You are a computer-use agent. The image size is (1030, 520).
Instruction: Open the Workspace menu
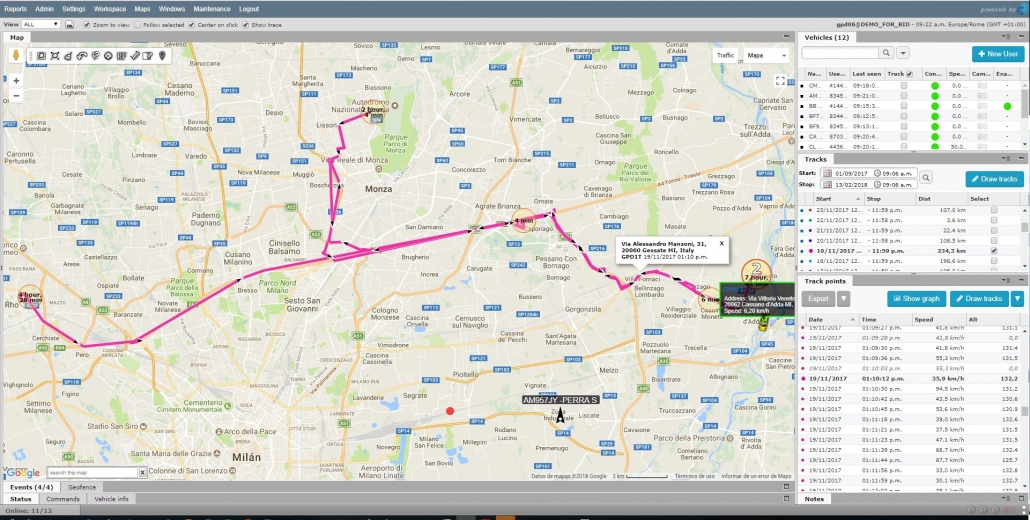pyautogui.click(x=110, y=9)
